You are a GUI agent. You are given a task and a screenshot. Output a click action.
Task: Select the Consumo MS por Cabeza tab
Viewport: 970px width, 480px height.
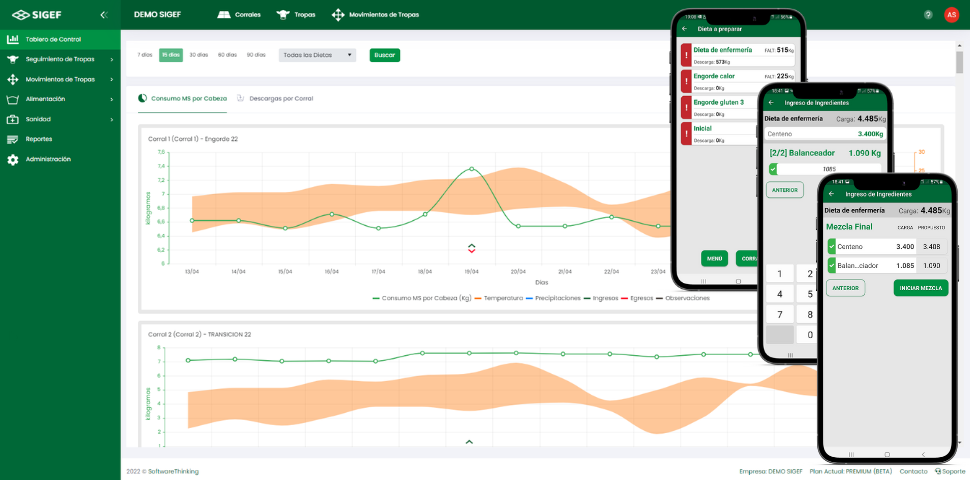coord(183,99)
